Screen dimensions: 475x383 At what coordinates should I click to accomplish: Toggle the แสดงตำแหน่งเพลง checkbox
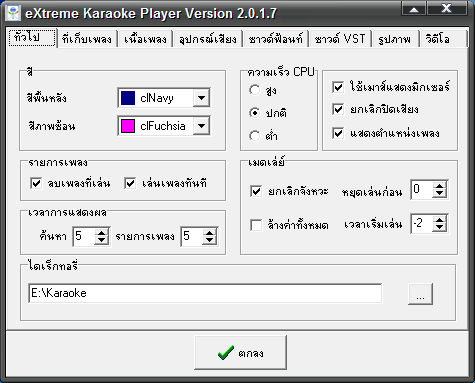338,133
